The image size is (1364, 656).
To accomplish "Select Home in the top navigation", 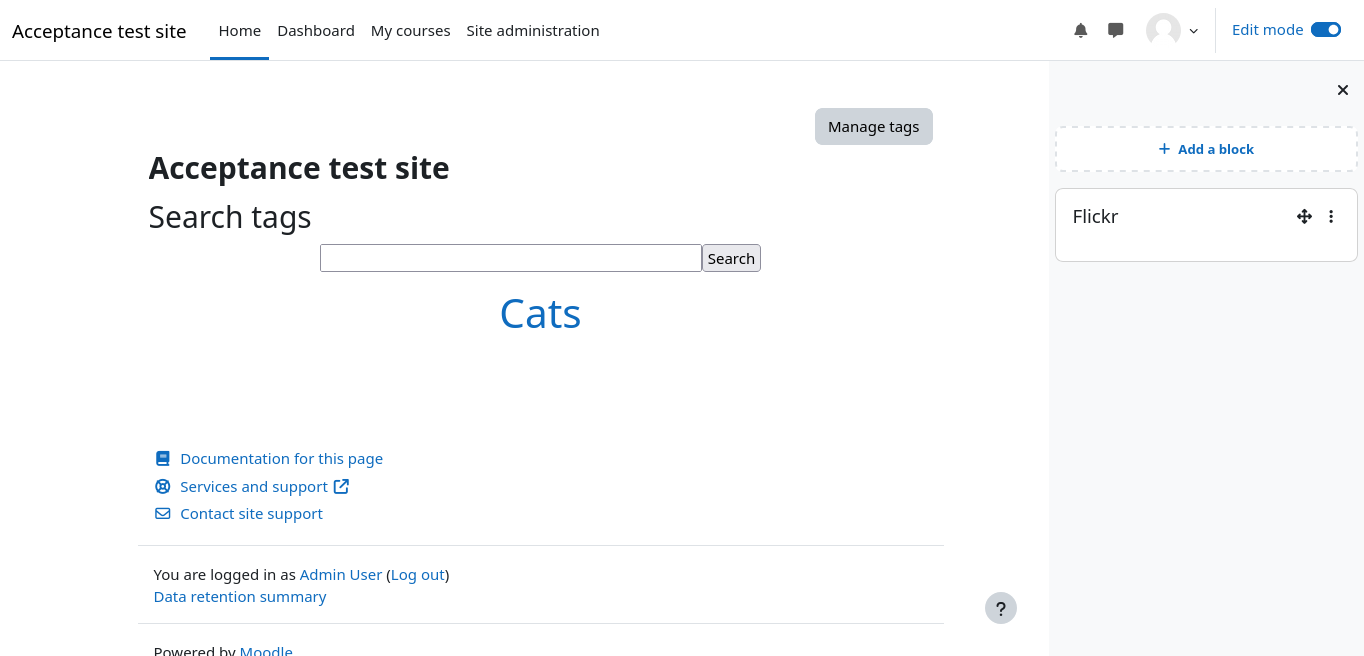I will click(240, 31).
